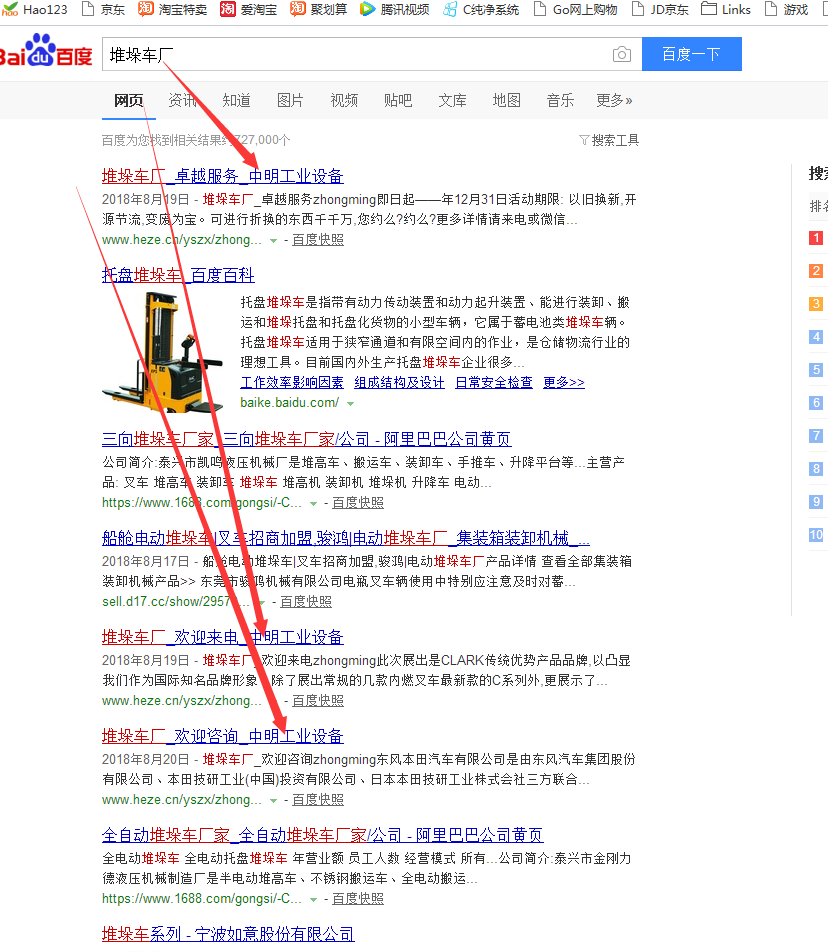Click rank number 2 in sidebar list
828x952 pixels.
(816, 271)
